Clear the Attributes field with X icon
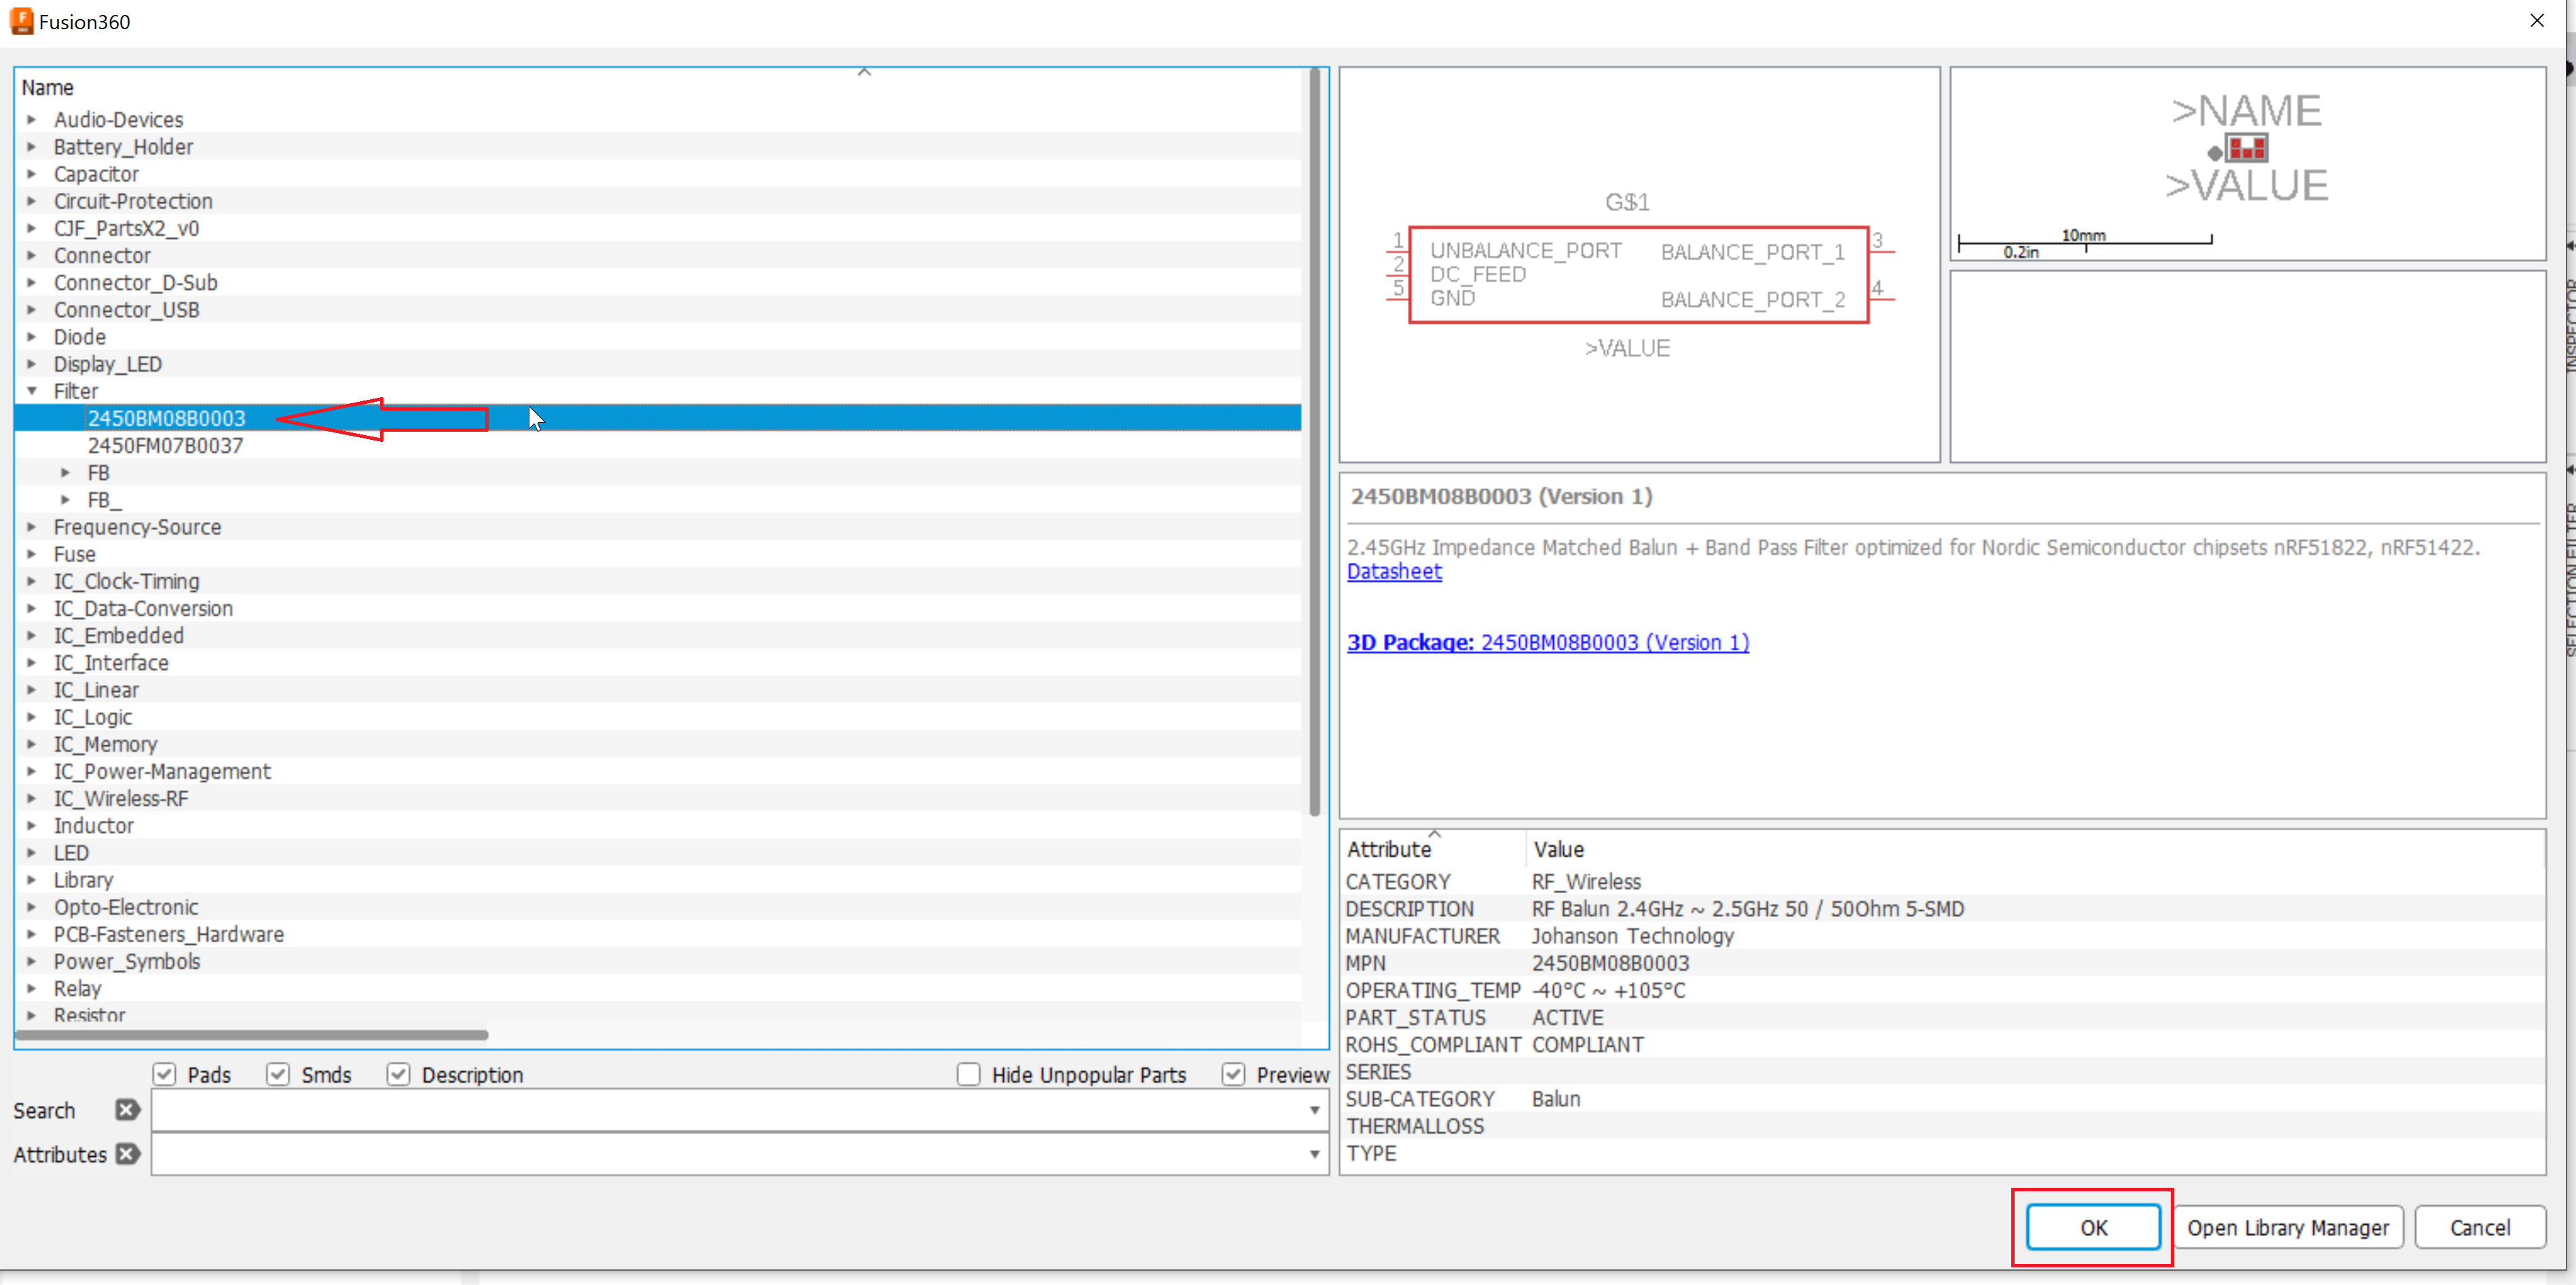2576x1285 pixels. click(127, 1153)
